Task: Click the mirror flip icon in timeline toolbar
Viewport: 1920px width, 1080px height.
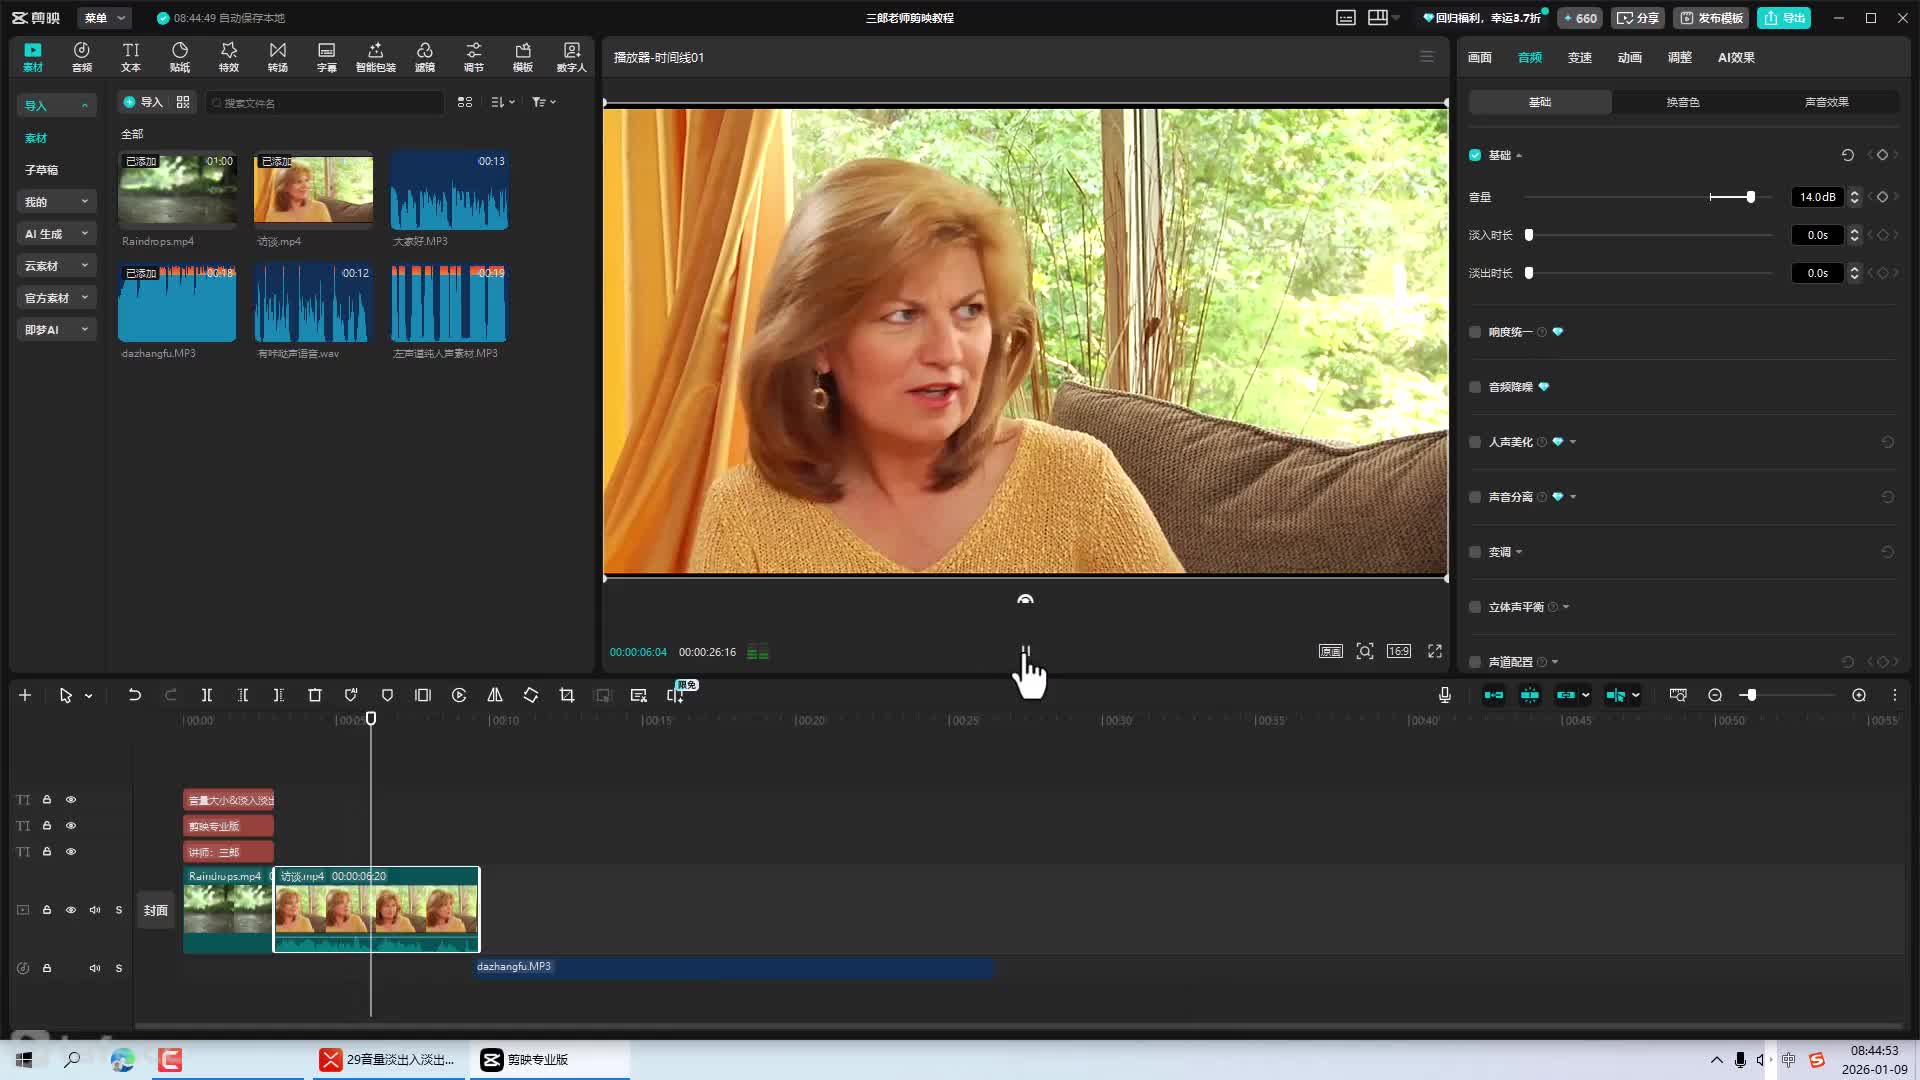Action: pyautogui.click(x=495, y=695)
